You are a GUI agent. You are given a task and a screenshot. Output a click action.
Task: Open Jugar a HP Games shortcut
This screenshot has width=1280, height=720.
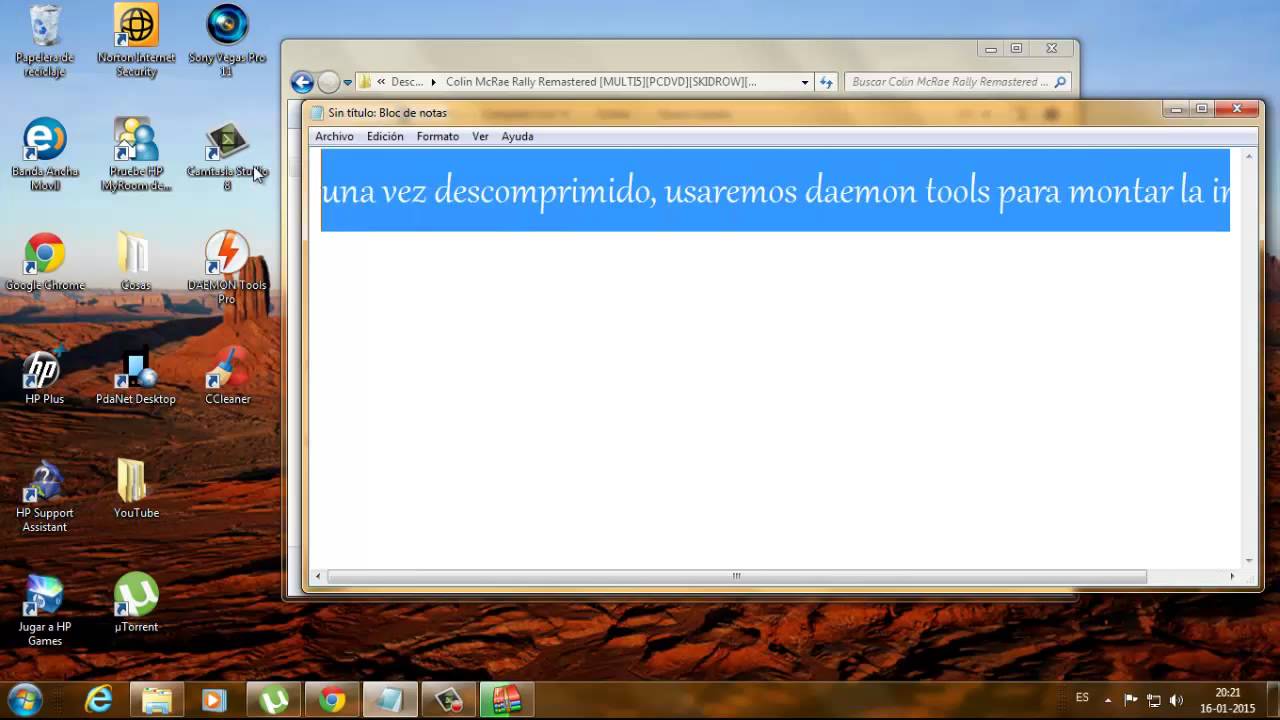tap(45, 610)
